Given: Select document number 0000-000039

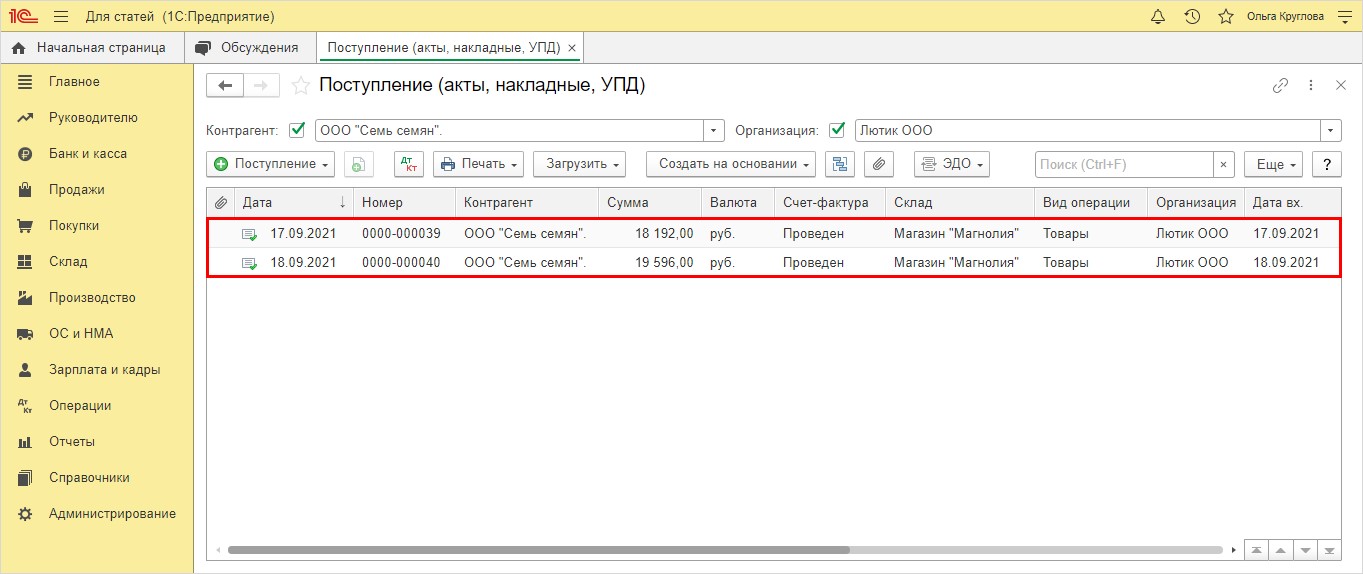Looking at the screenshot, I should (x=401, y=234).
